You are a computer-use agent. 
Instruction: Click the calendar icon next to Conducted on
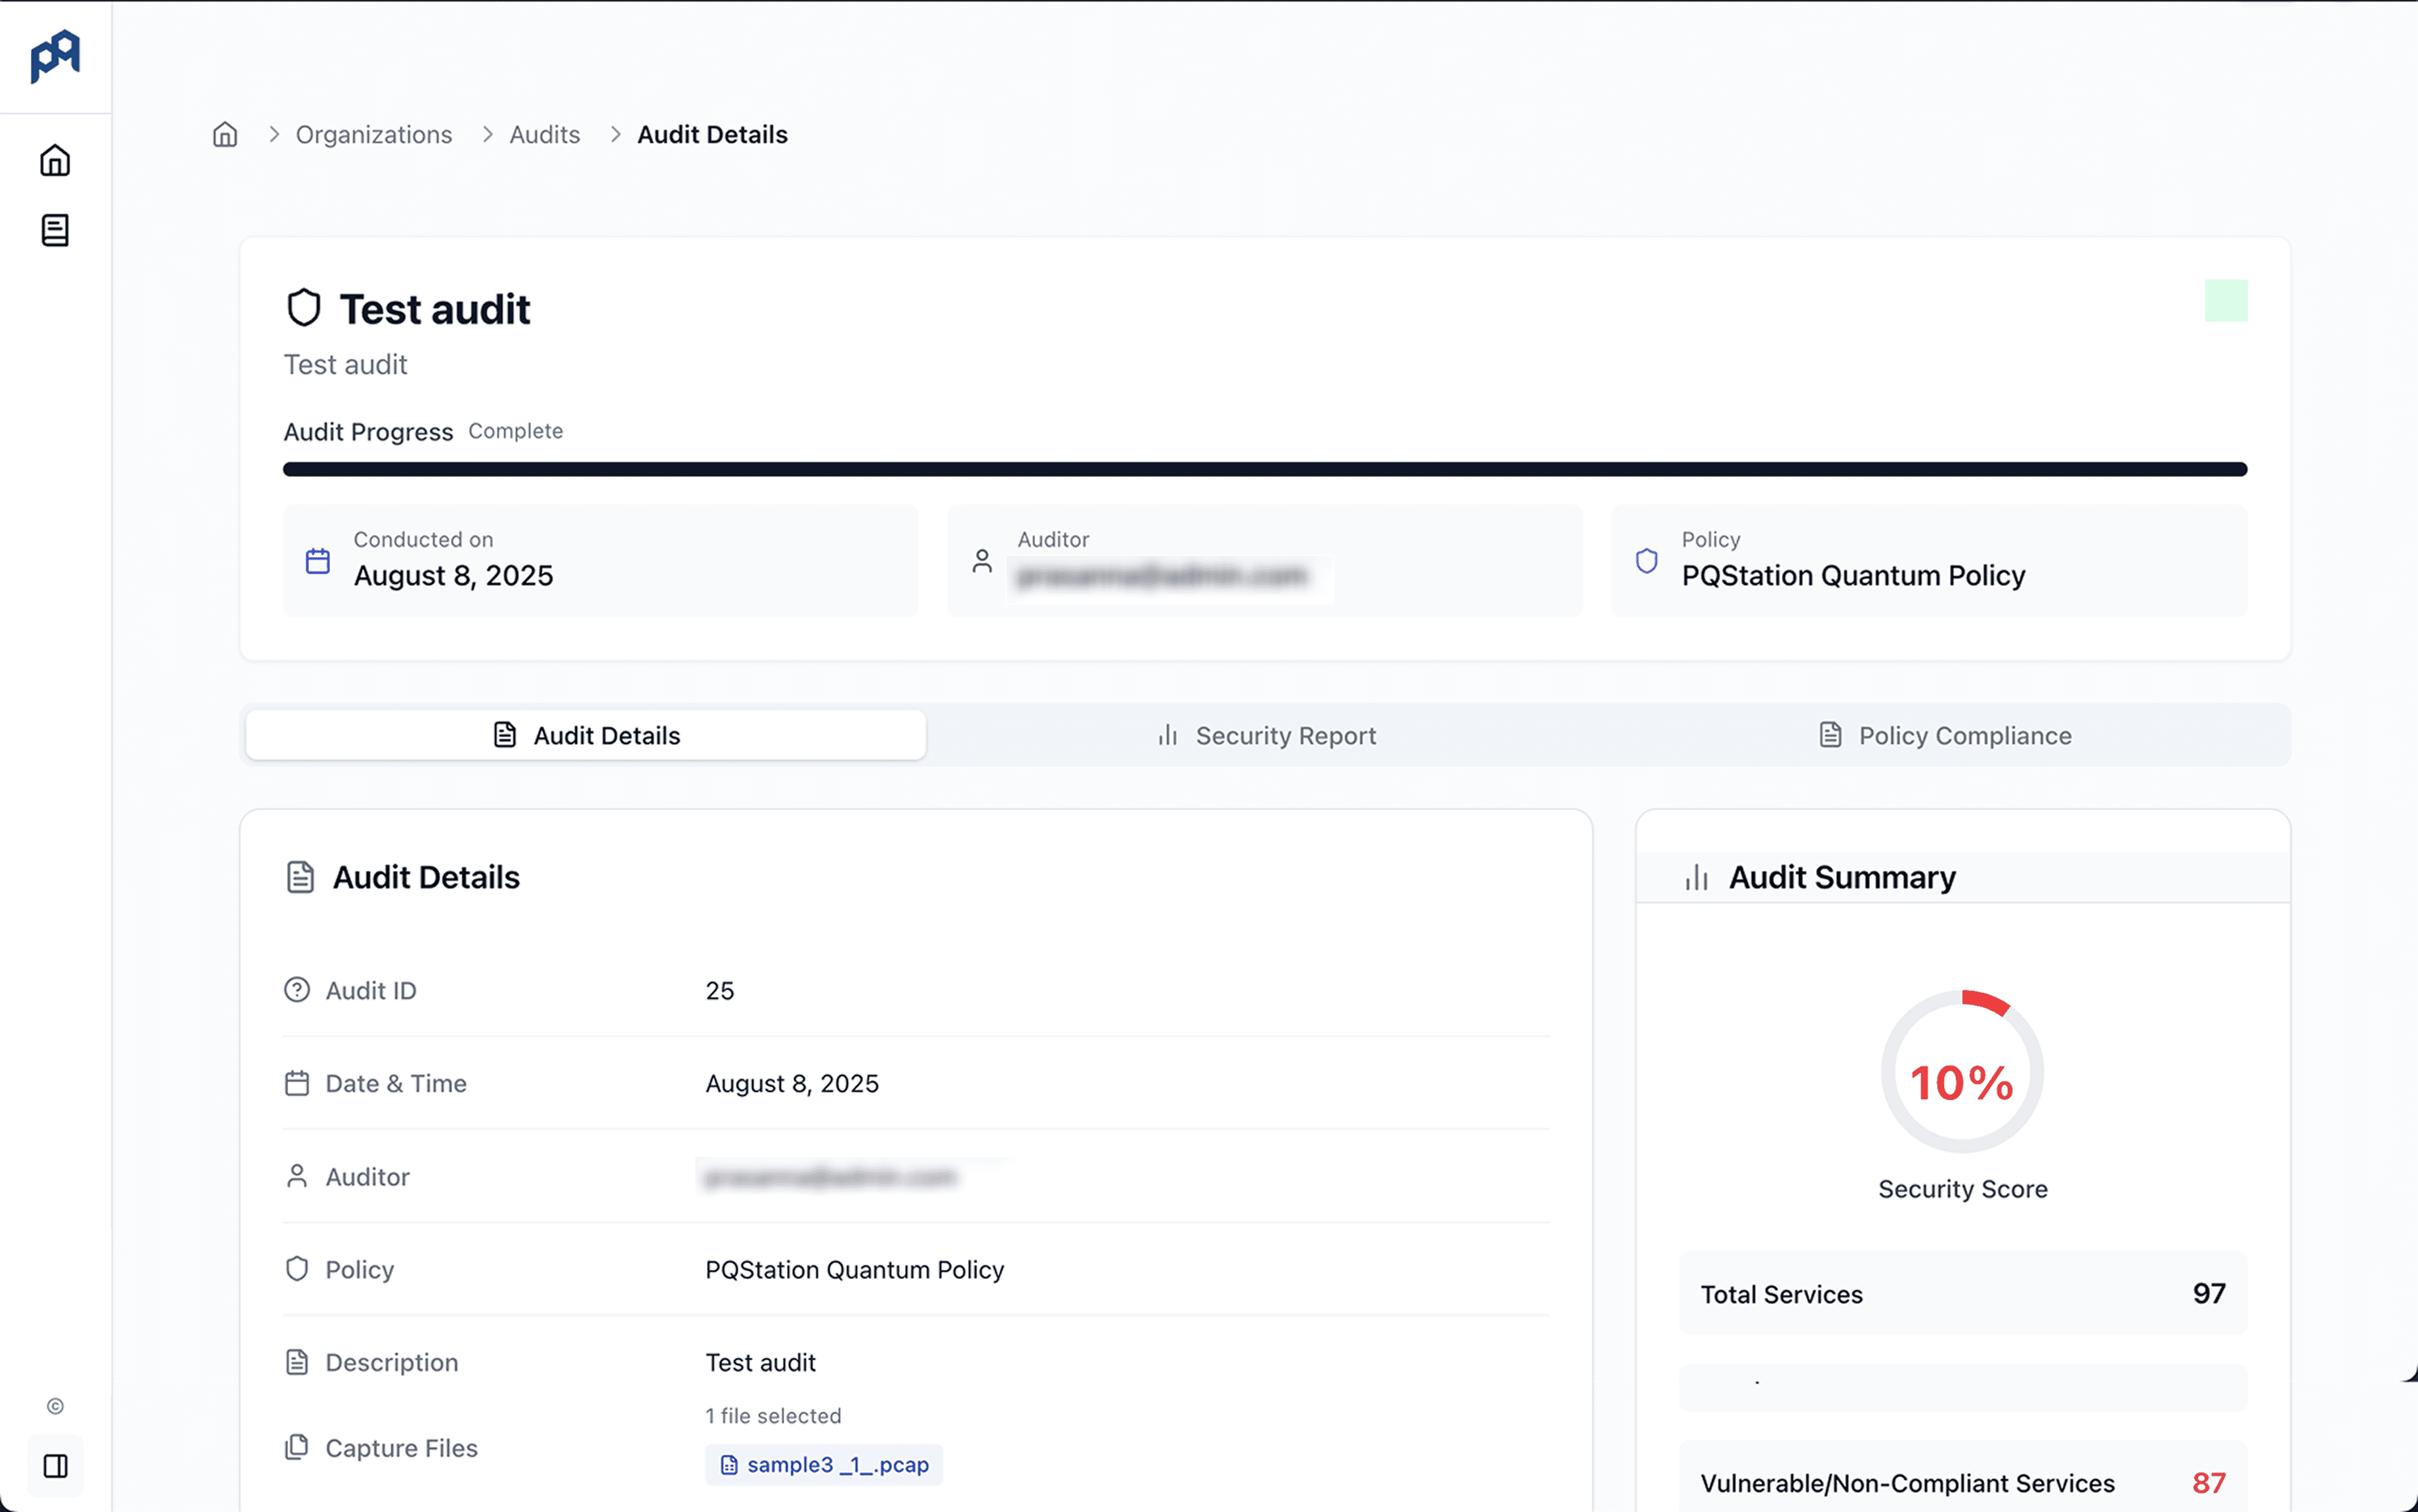click(318, 561)
